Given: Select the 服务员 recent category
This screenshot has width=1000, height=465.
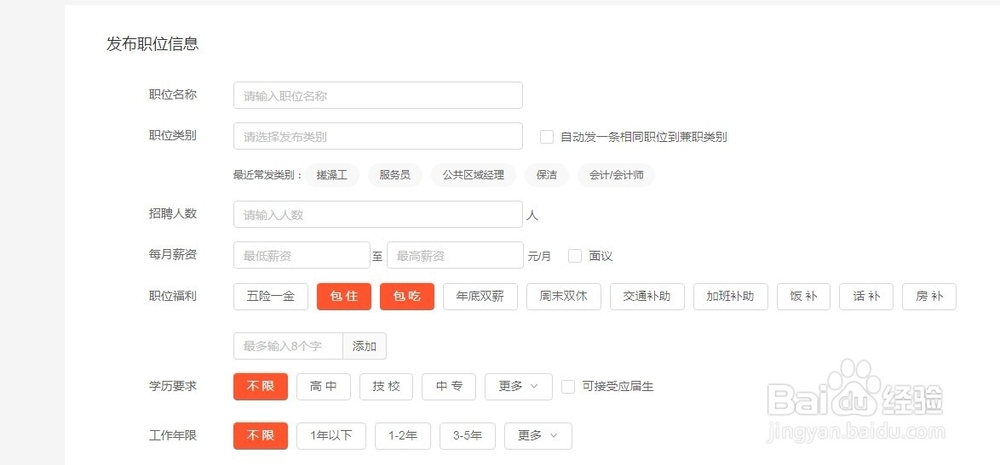Looking at the screenshot, I should point(395,175).
